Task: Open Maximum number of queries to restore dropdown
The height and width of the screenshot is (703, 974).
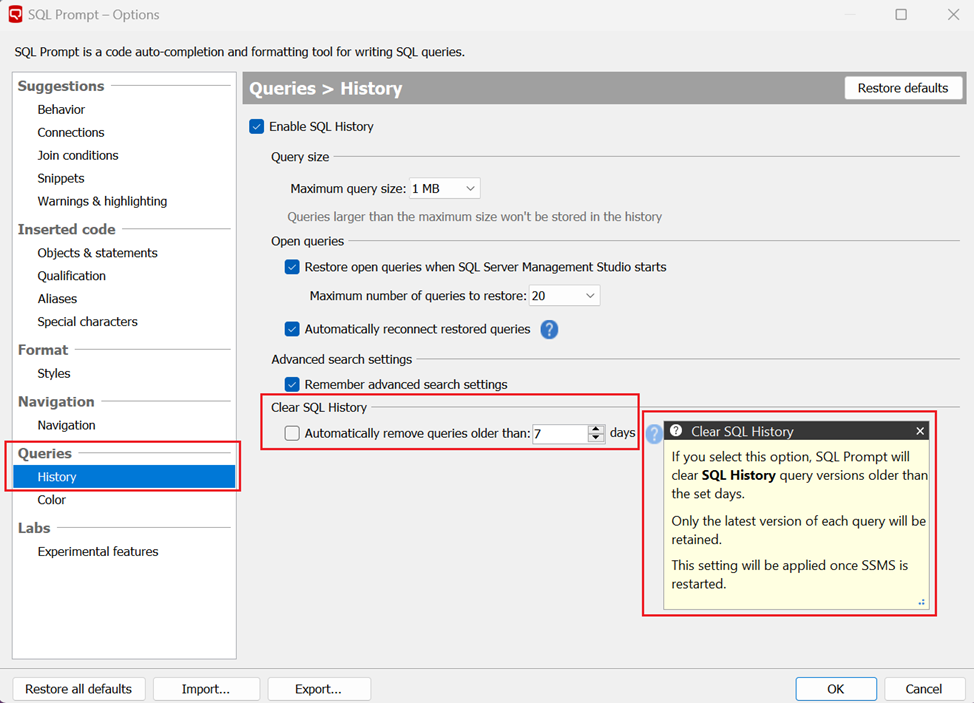Action: (564, 296)
